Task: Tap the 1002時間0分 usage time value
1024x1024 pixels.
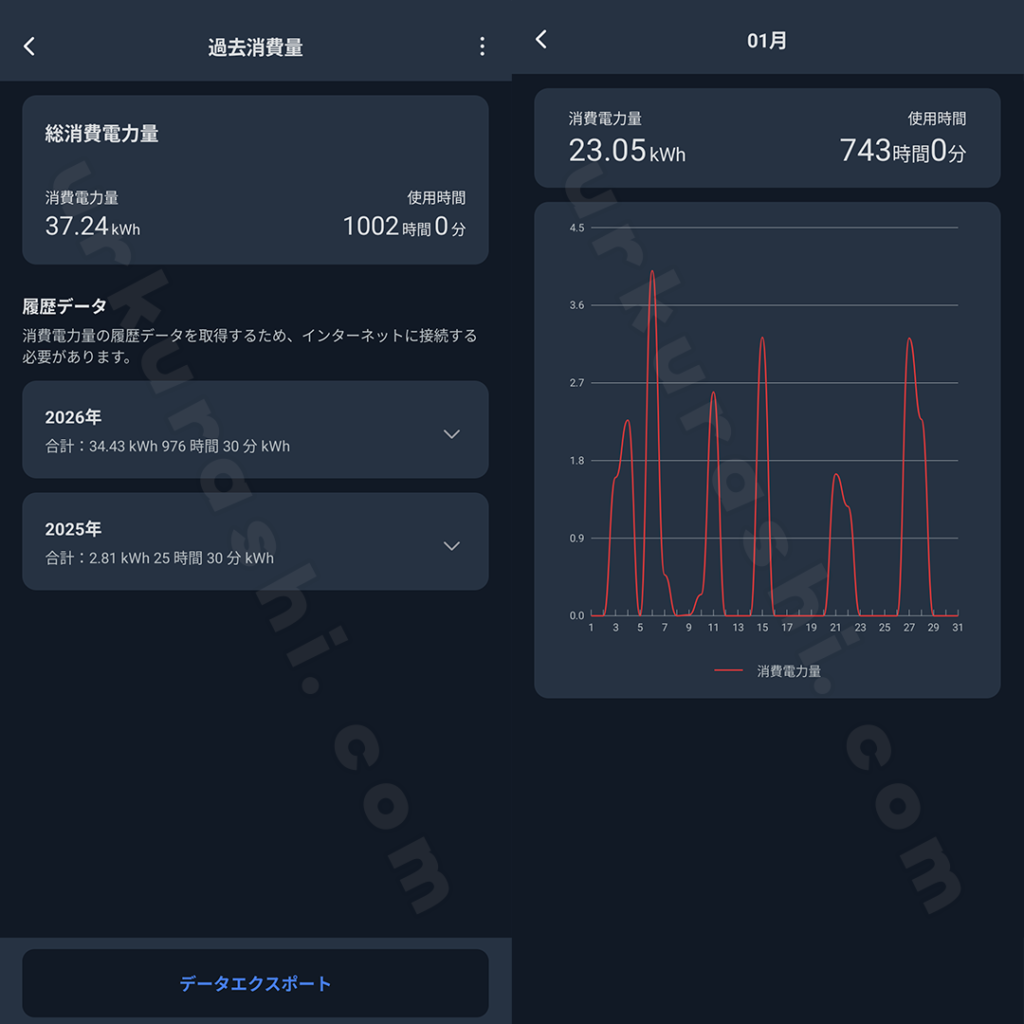Action: click(404, 227)
